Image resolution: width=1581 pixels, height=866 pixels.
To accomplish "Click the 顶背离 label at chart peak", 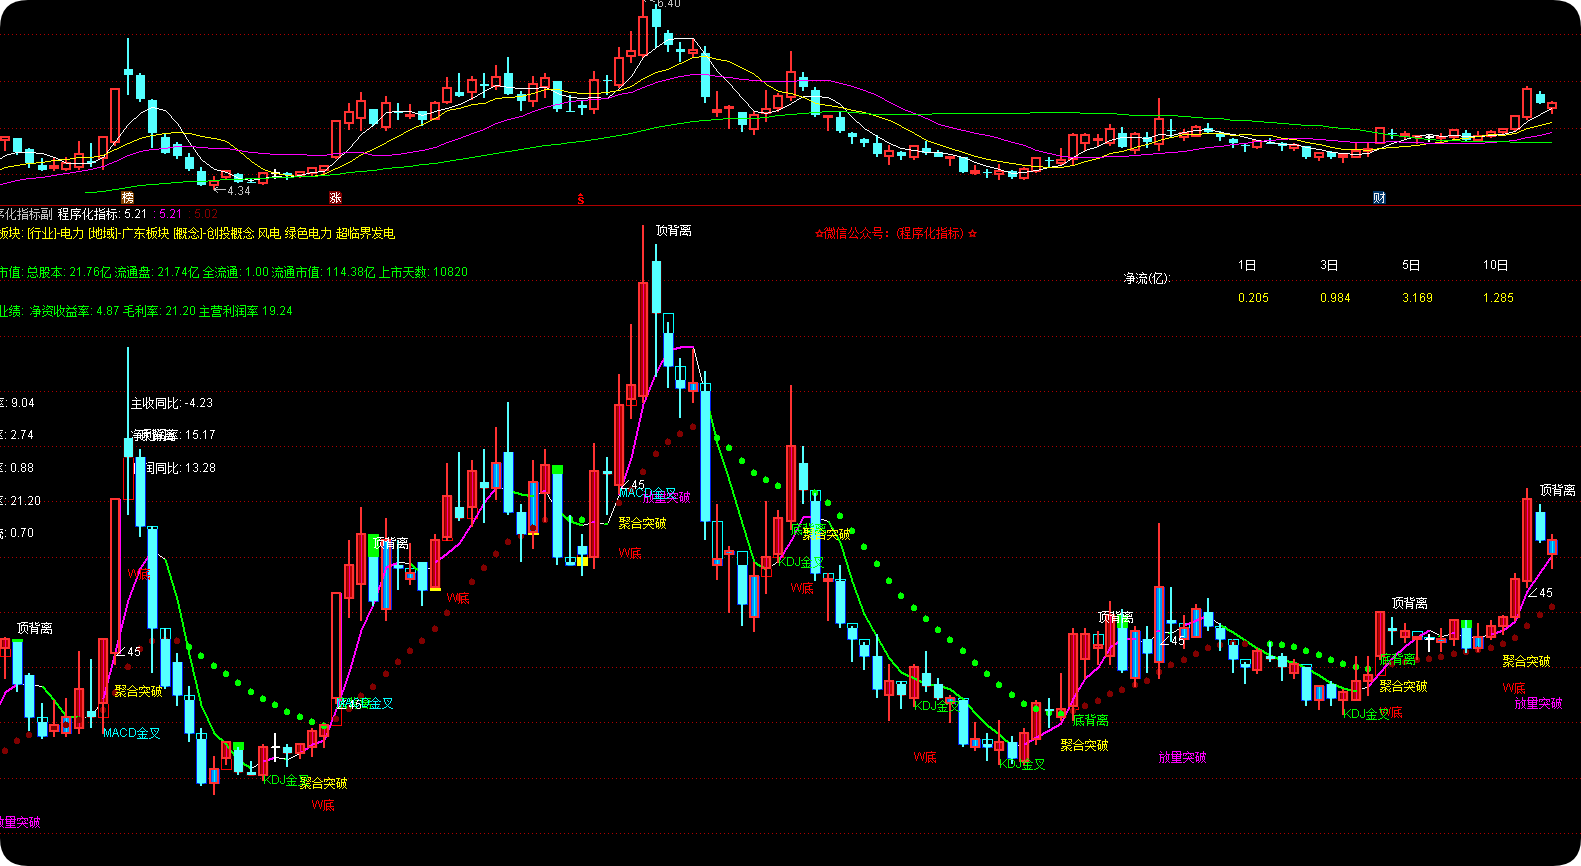I will pos(673,230).
